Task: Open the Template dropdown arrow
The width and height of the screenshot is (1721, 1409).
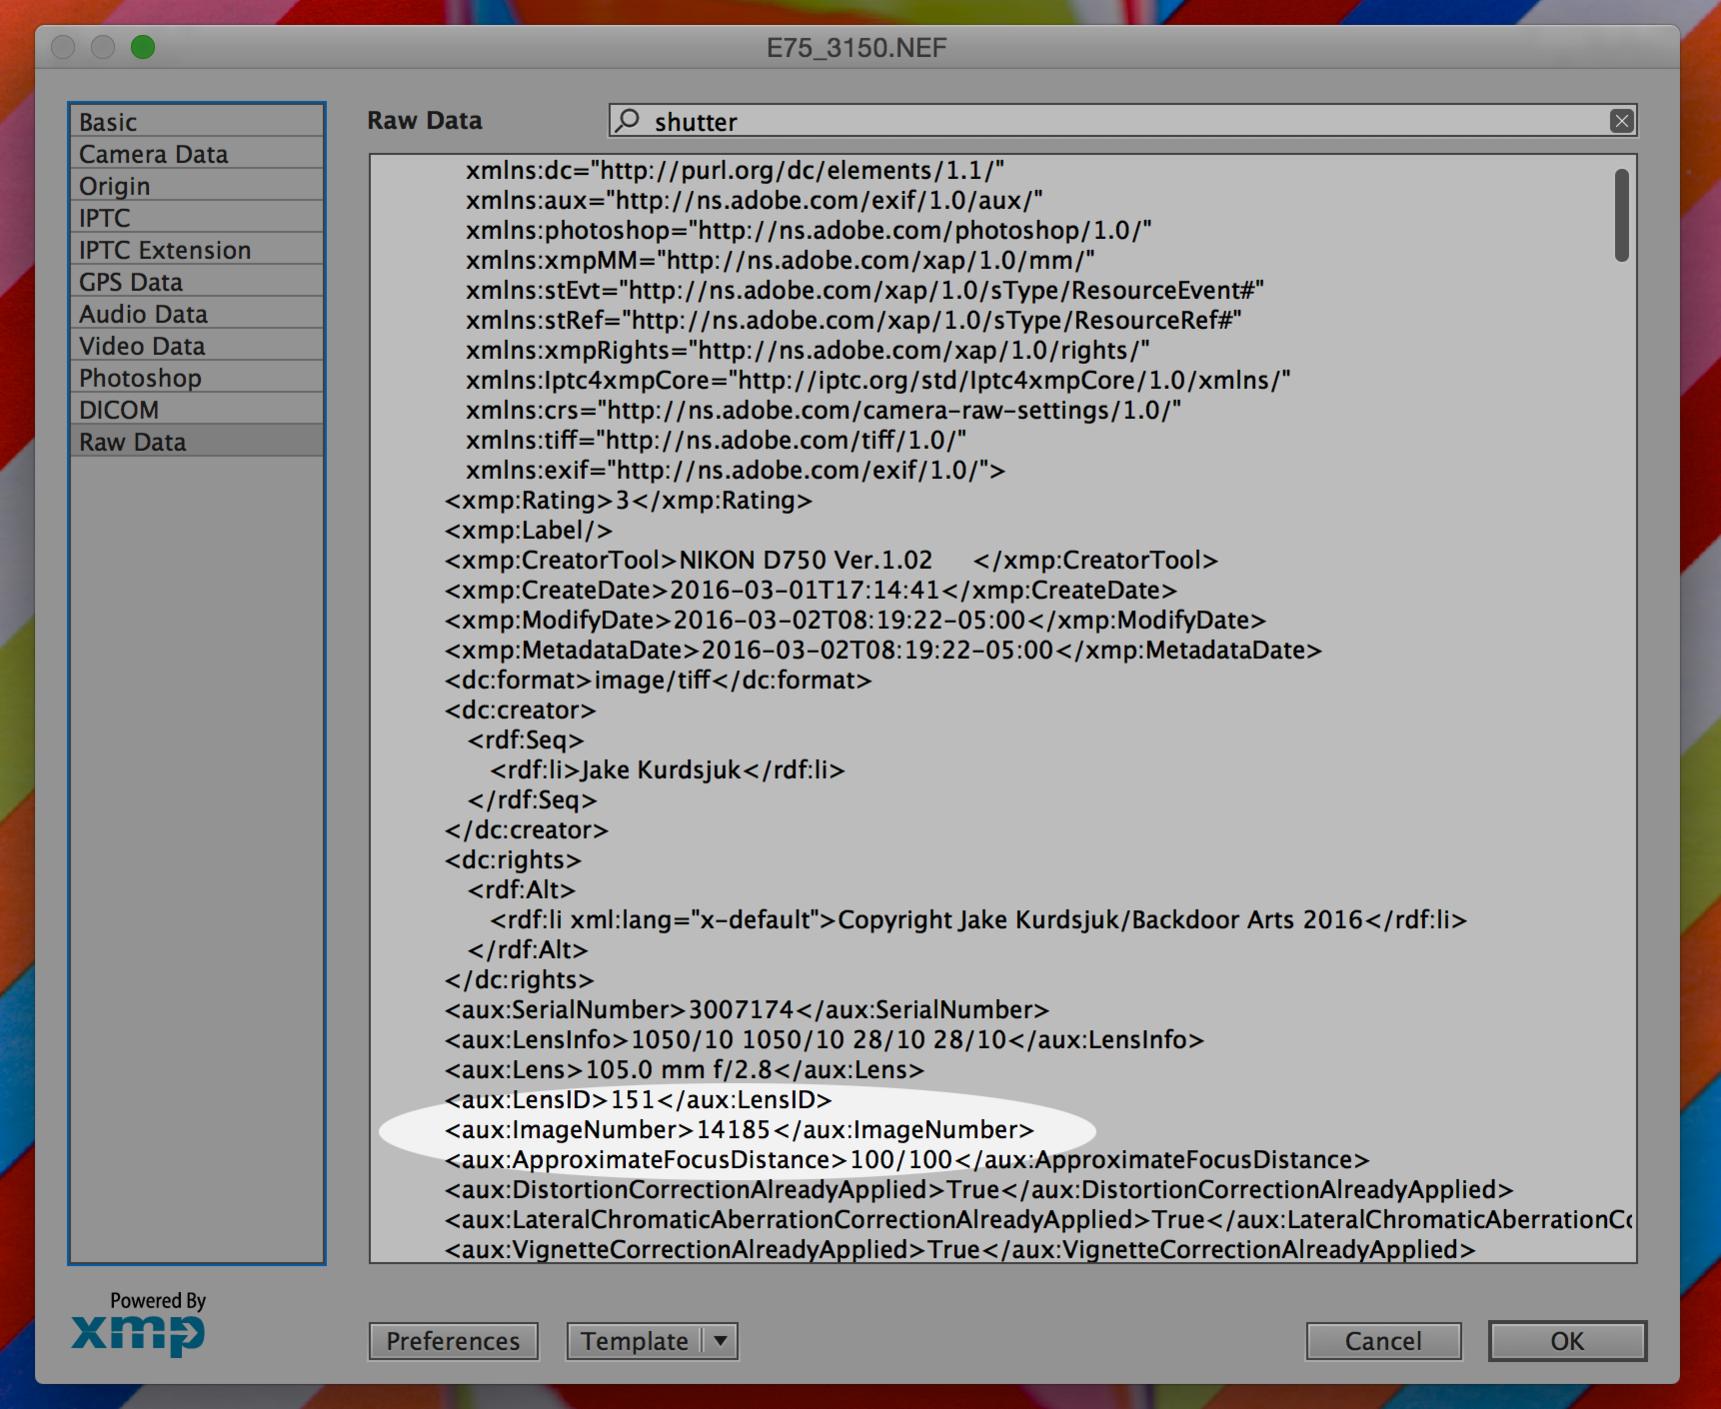Action: coord(720,1341)
